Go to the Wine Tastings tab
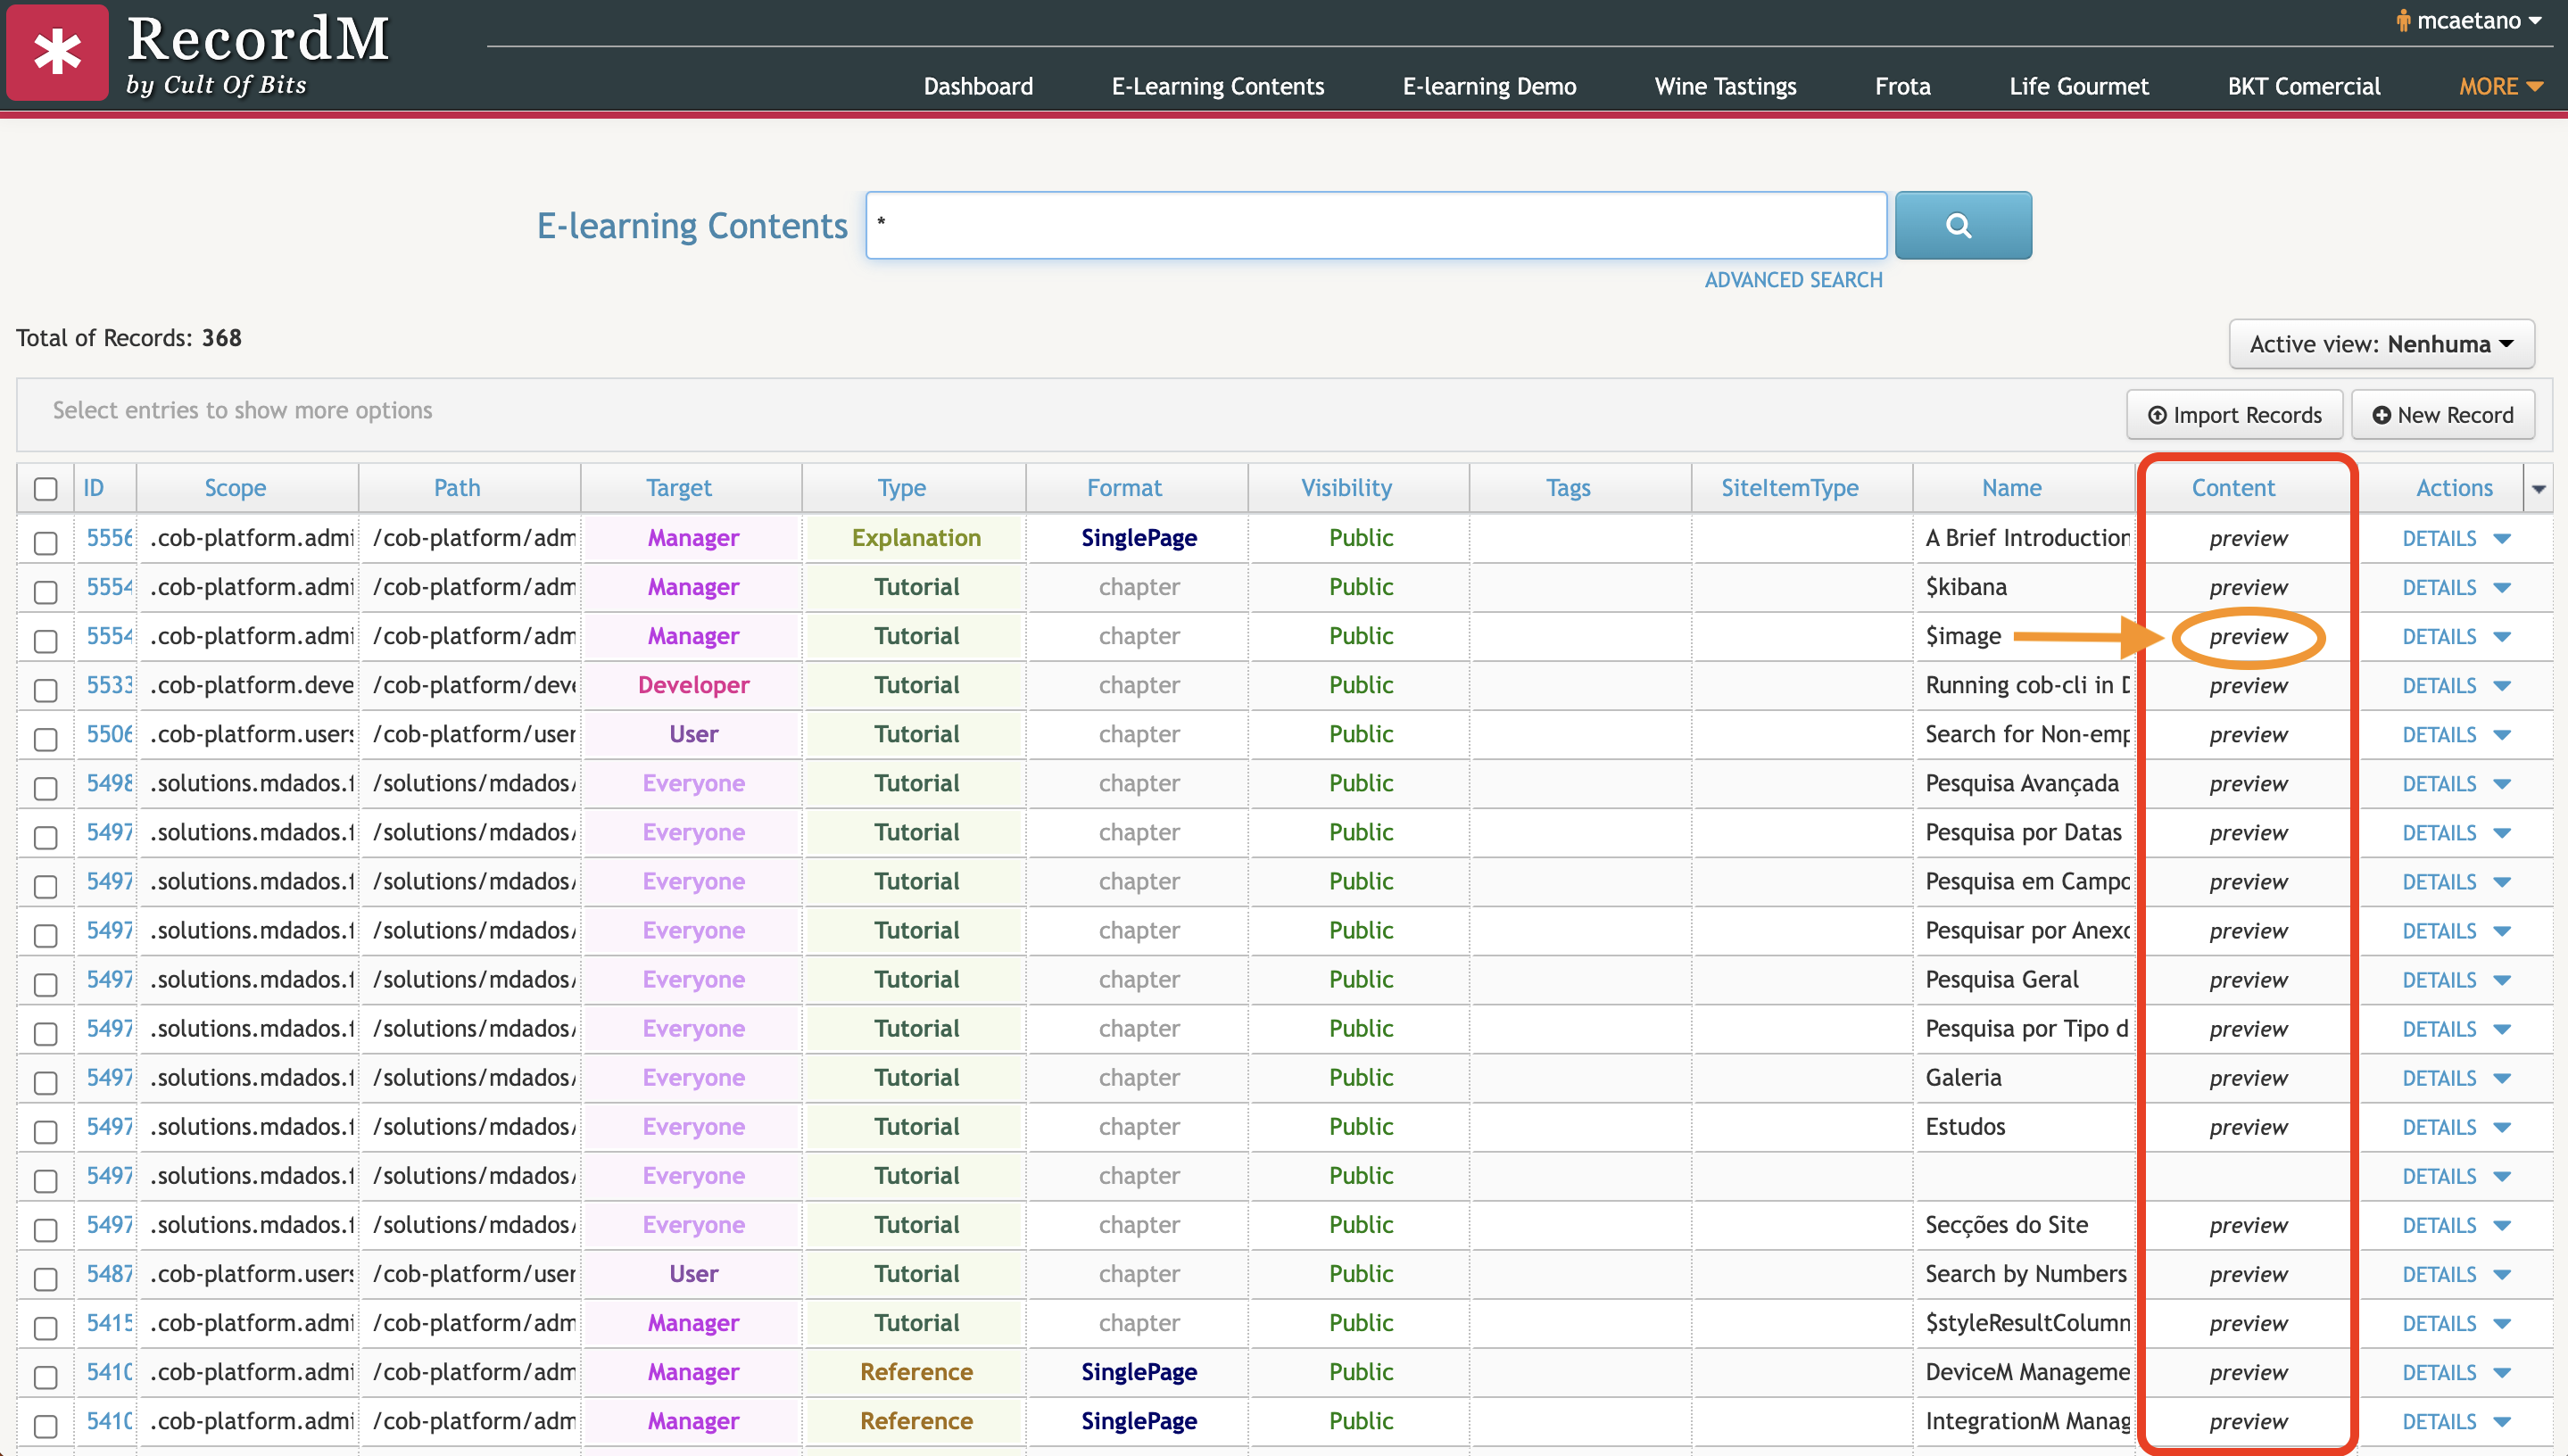Viewport: 2568px width, 1456px height. (1725, 86)
